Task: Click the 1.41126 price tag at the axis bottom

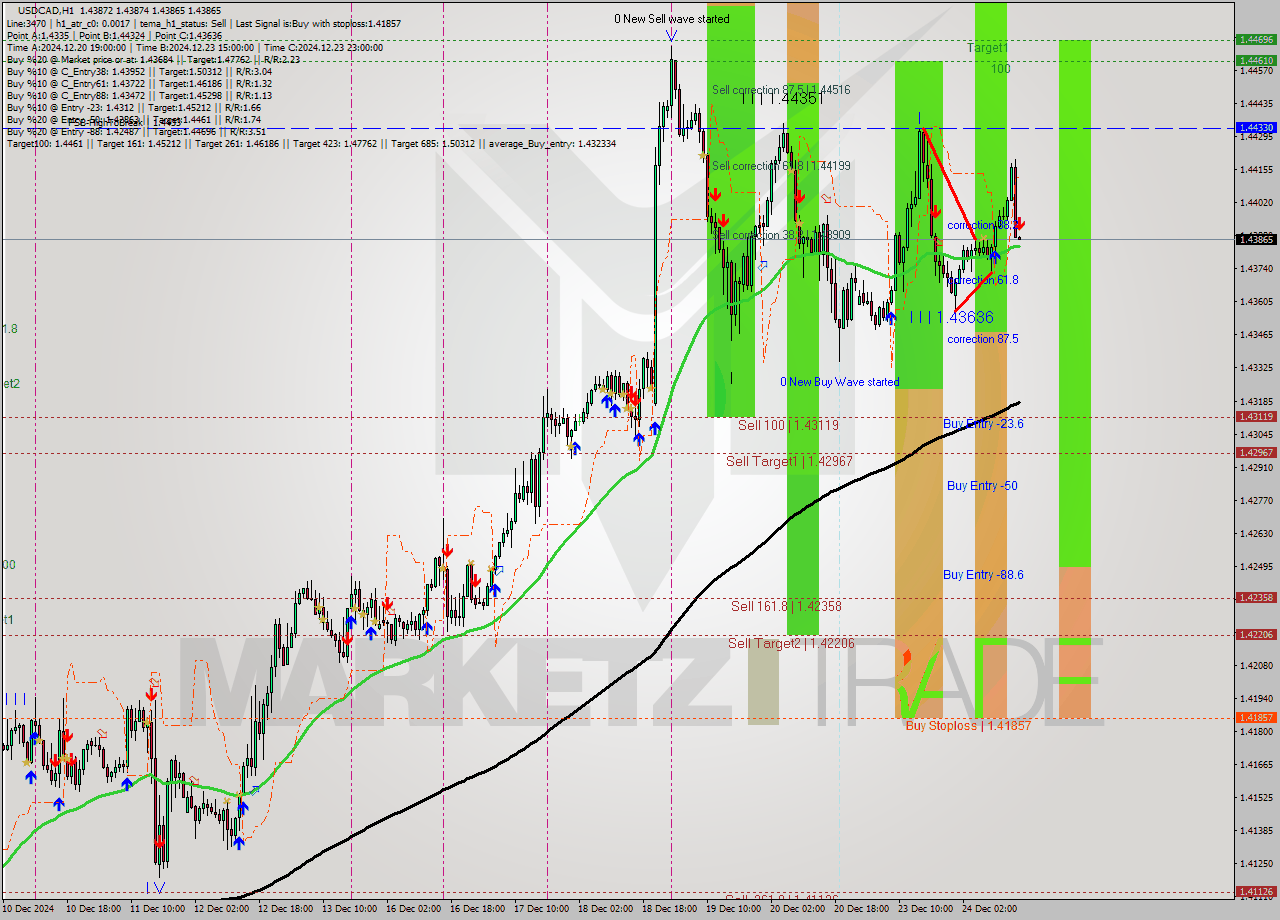Action: click(x=1255, y=891)
